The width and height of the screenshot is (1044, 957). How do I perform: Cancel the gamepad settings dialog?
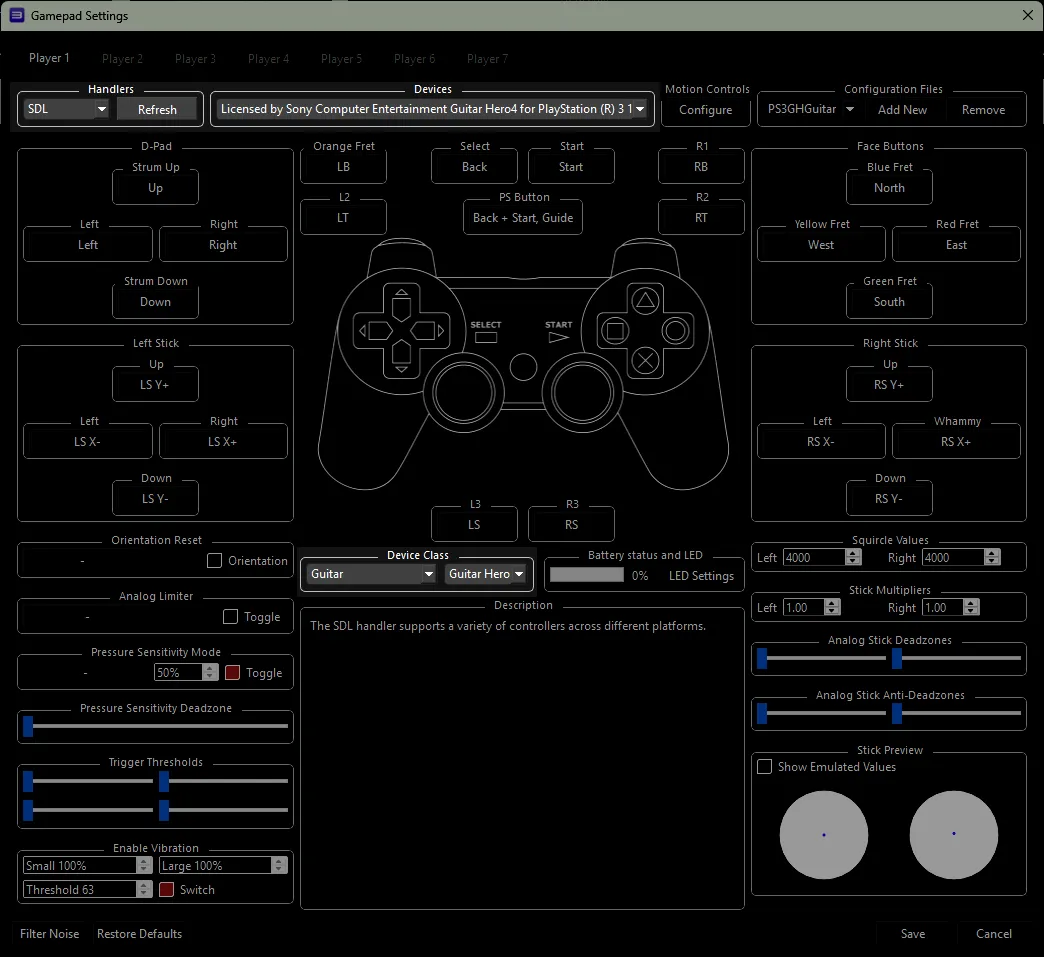(993, 934)
